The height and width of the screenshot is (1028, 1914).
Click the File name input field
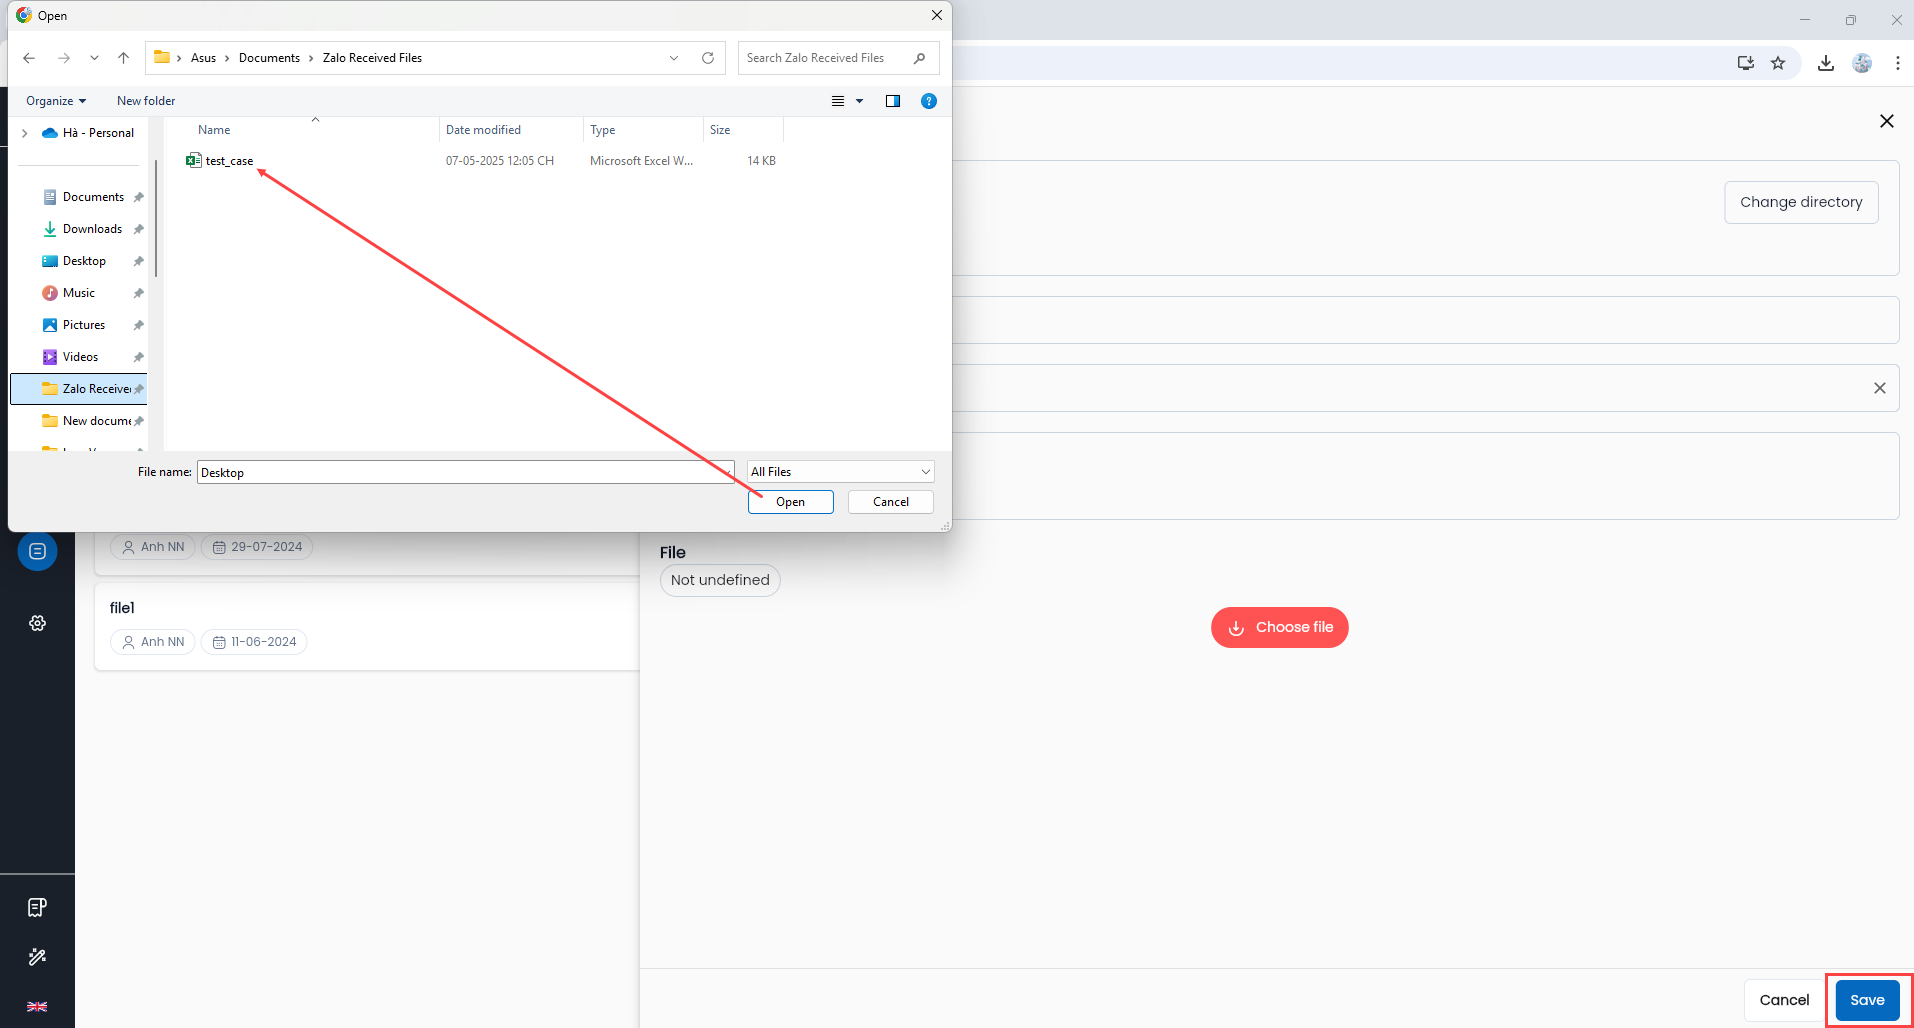click(x=465, y=472)
